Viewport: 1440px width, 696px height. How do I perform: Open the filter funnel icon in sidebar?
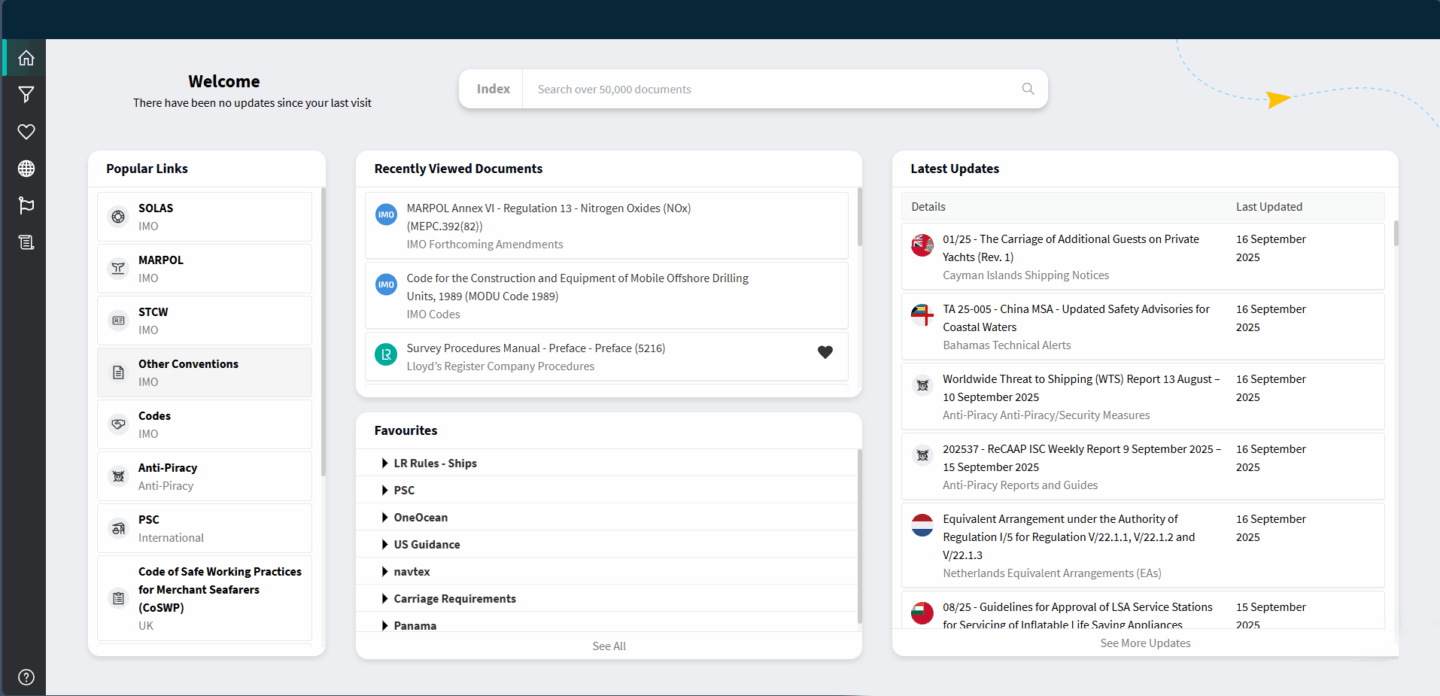tap(26, 94)
